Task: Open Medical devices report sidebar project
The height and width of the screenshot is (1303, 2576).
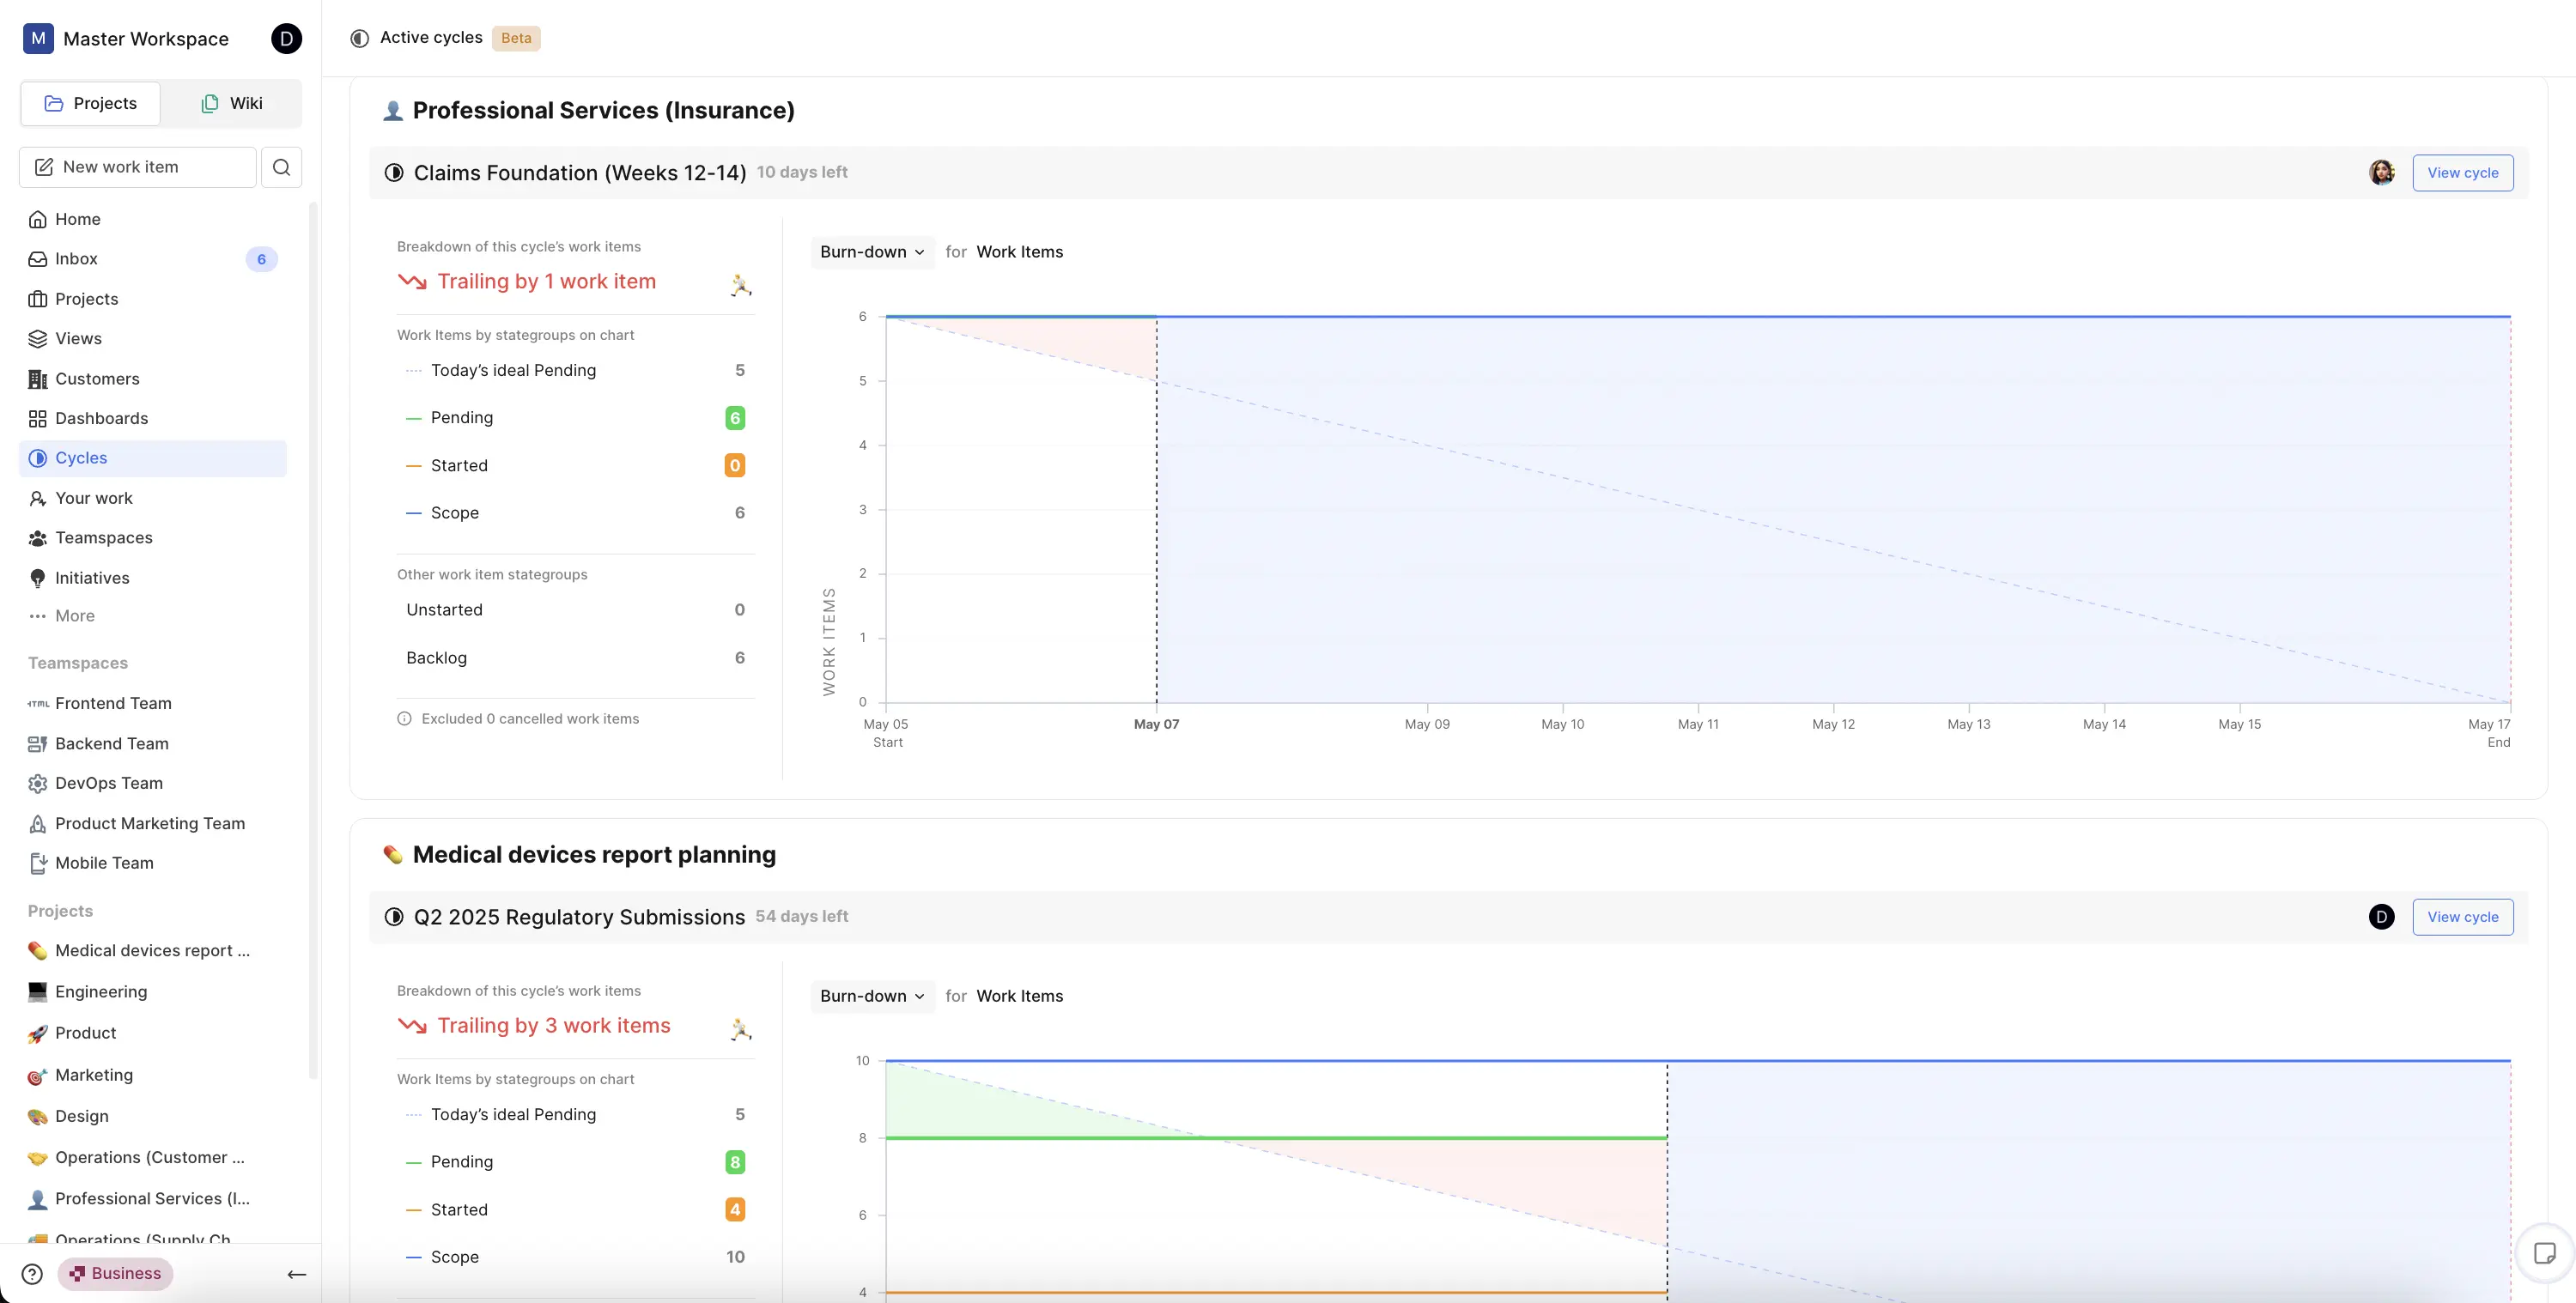Action: [153, 951]
